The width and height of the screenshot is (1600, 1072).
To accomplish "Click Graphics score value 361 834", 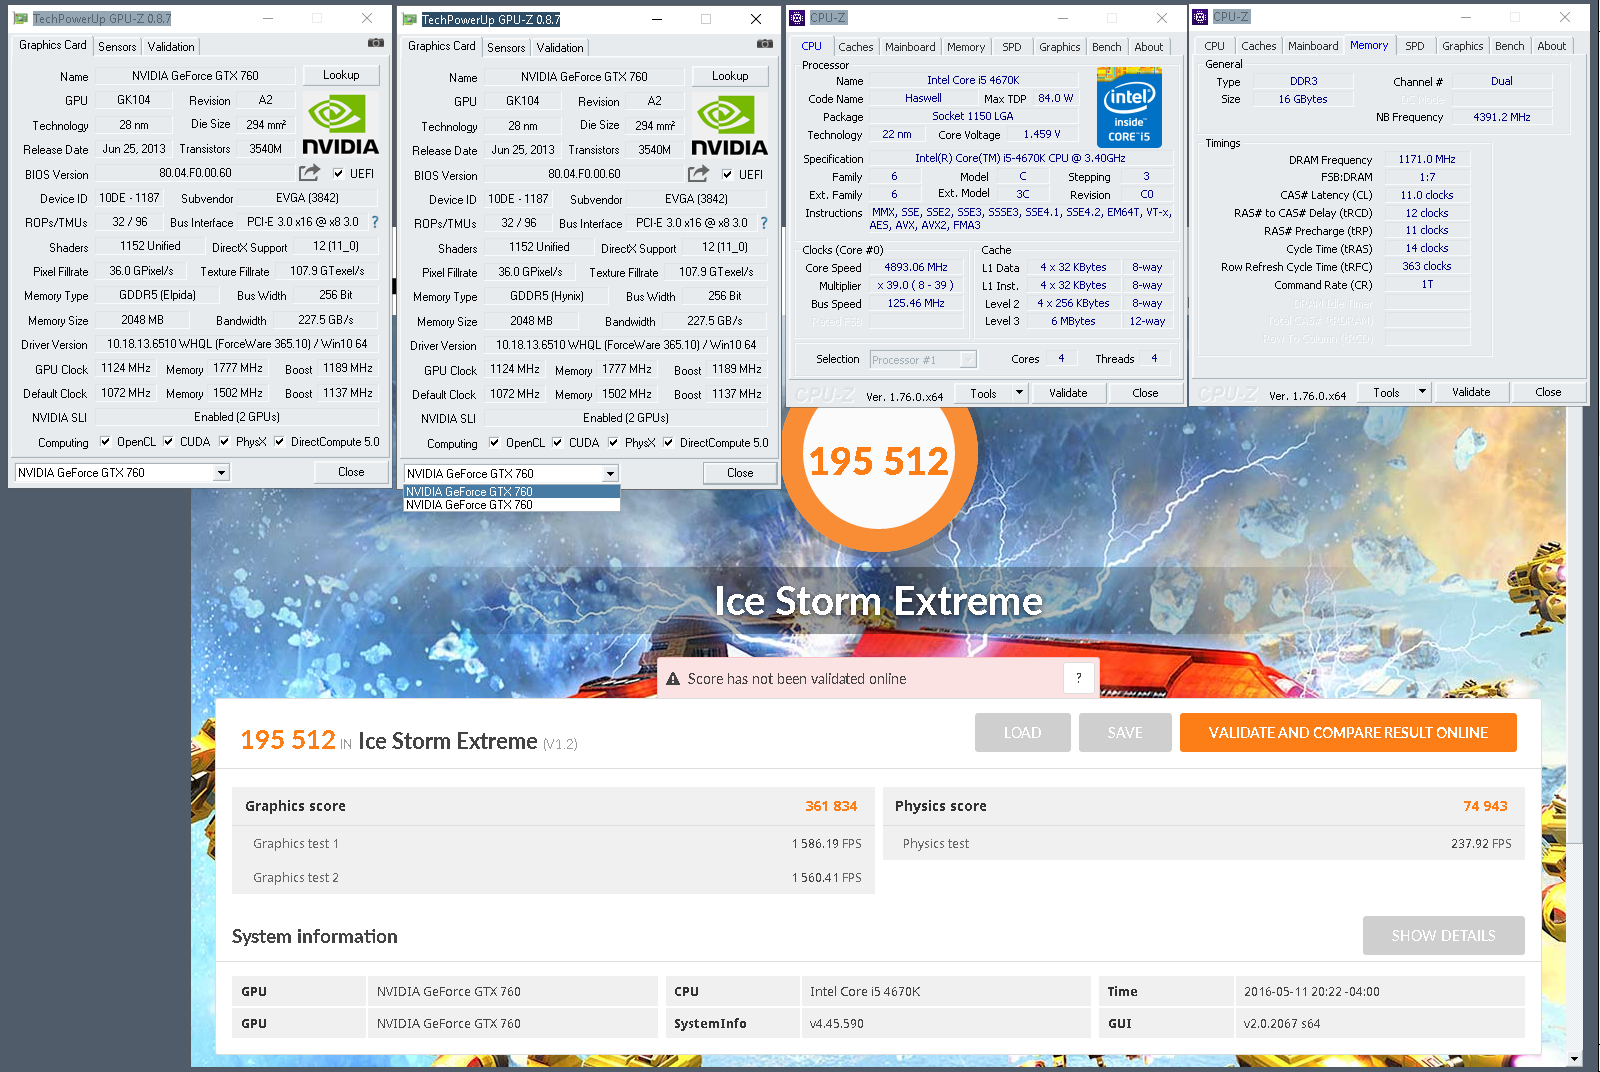I will pyautogui.click(x=831, y=806).
